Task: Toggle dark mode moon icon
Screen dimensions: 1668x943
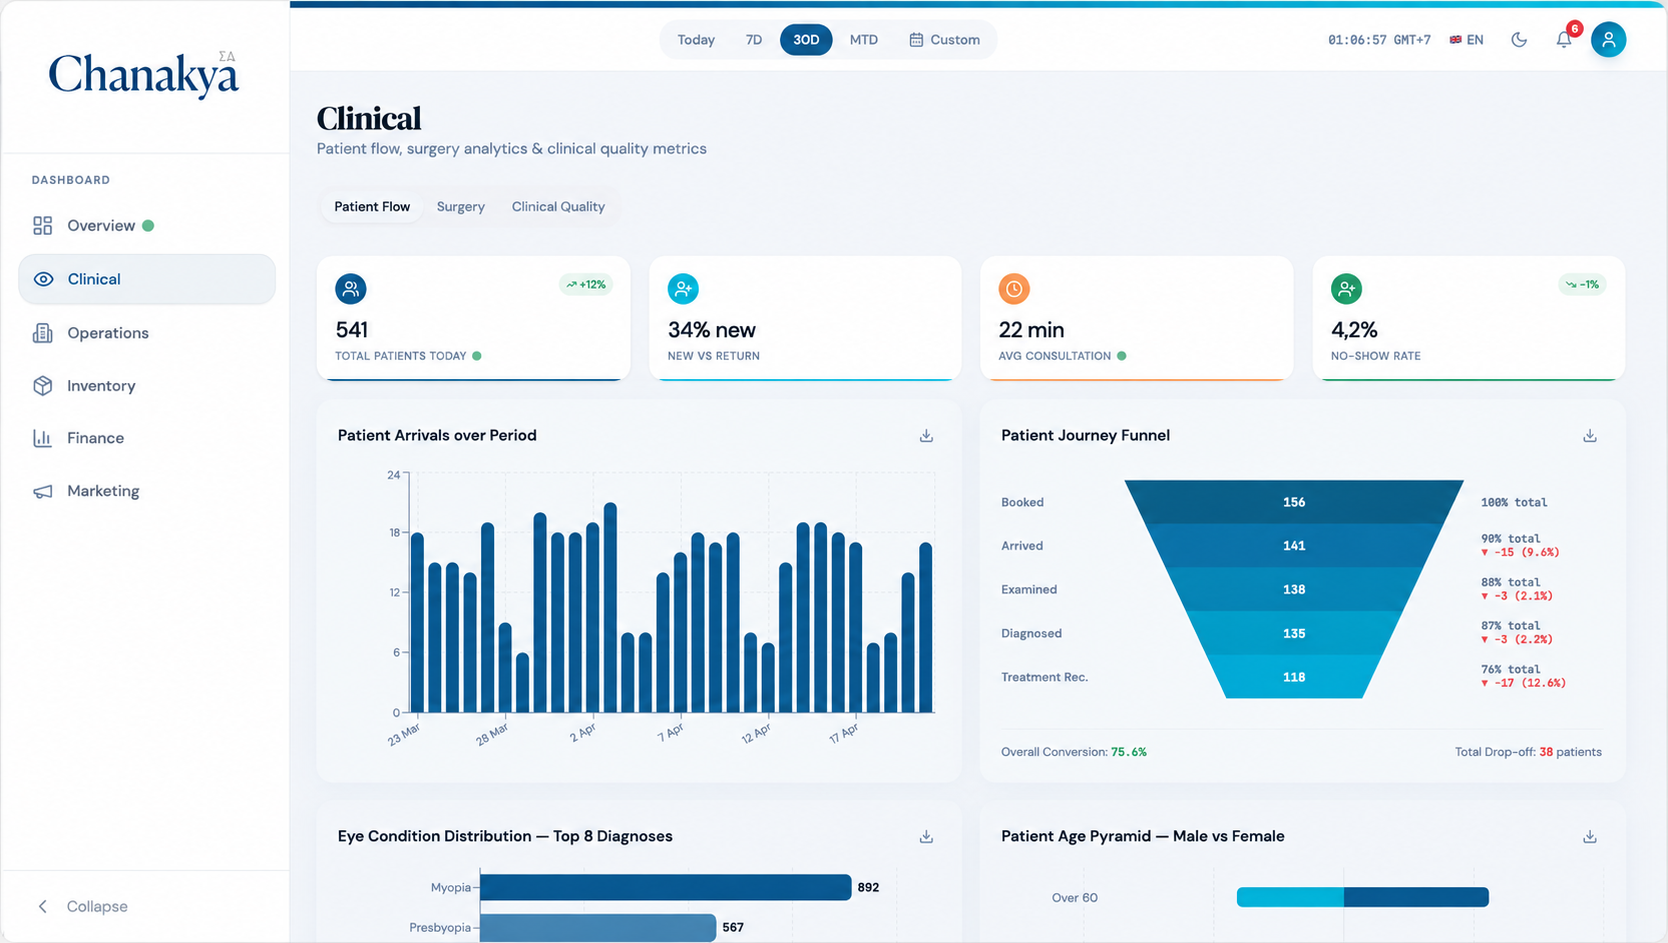Action: [x=1519, y=40]
